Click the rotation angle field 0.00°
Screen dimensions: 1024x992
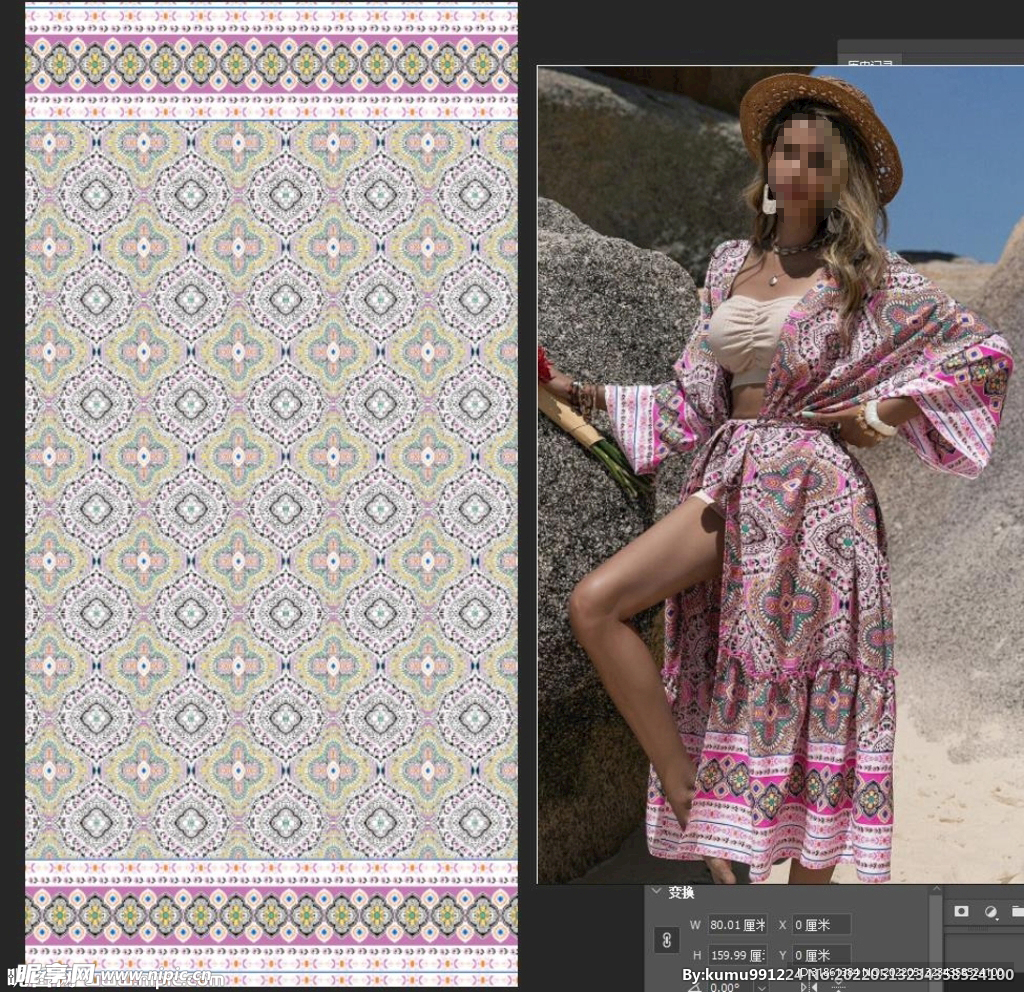(x=724, y=986)
